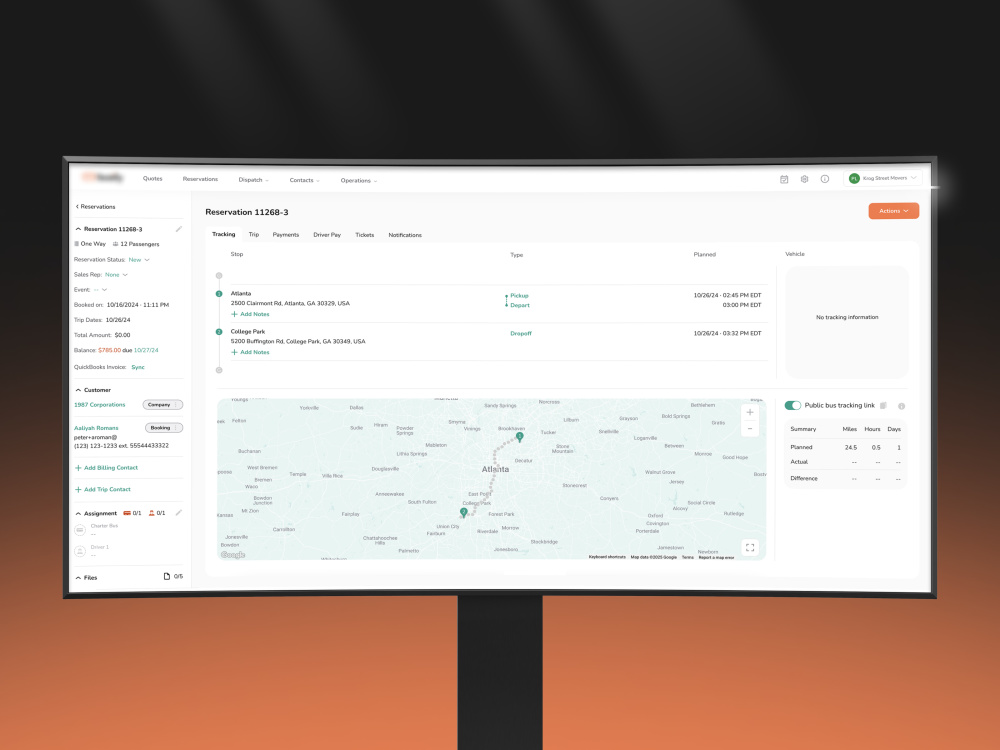Click address 2500 Clairmont Rd, Atlanta

pos(290,304)
